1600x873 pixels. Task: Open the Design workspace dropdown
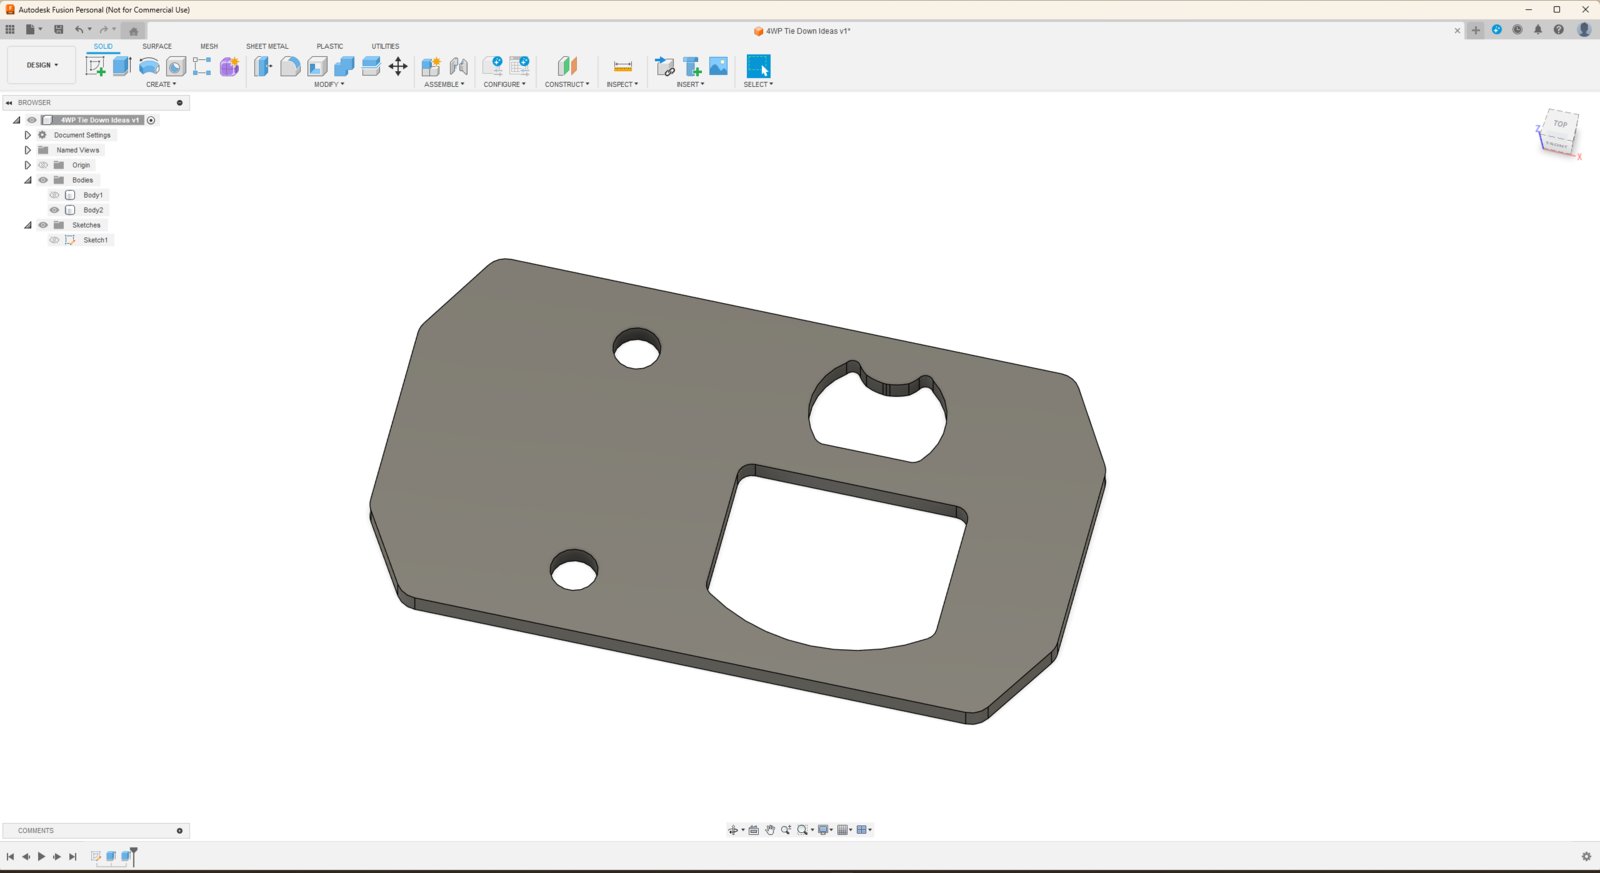[x=42, y=65]
